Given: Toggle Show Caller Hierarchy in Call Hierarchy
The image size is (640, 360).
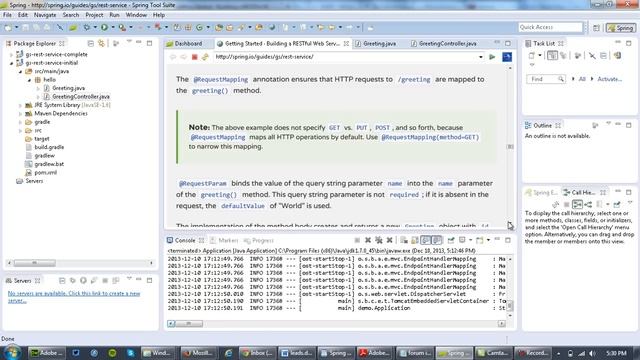Looking at the screenshot, I should click(577, 204).
